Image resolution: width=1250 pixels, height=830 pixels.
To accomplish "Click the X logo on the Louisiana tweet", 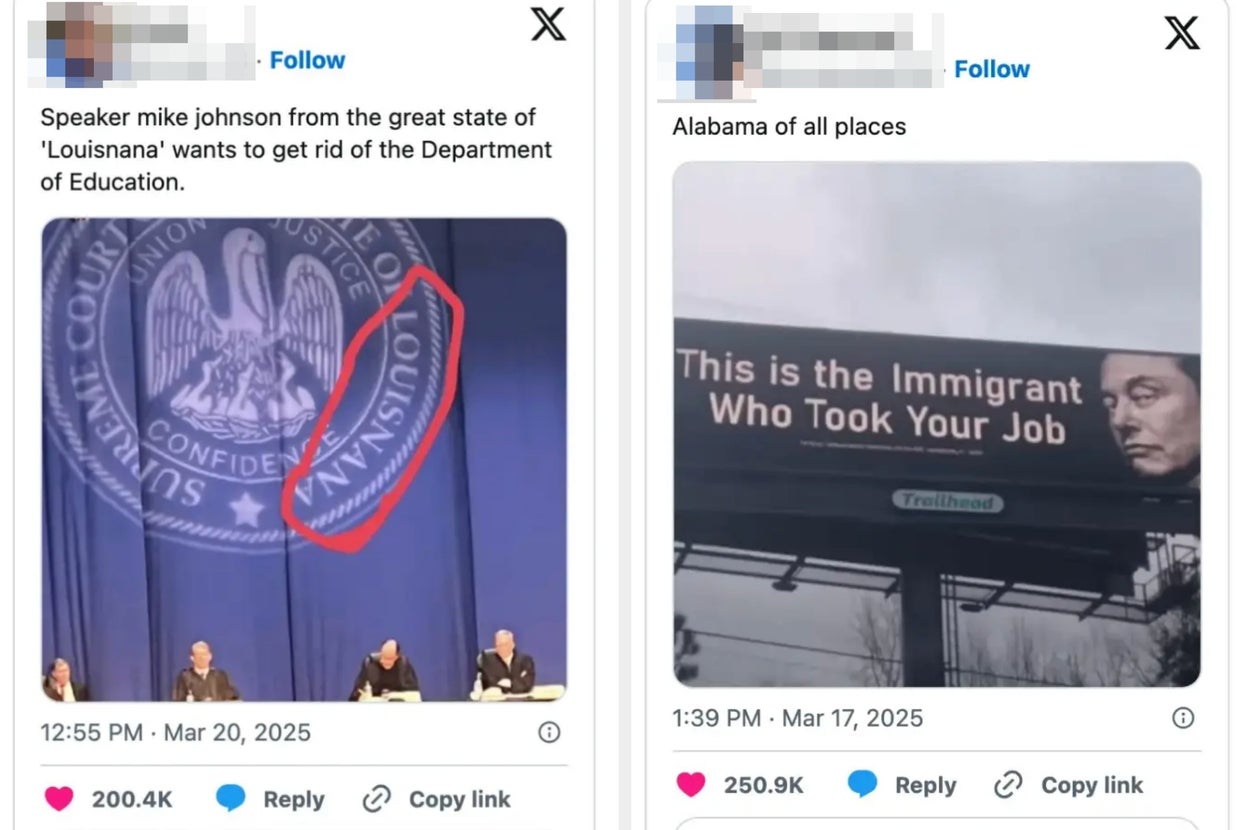I will (548, 23).
